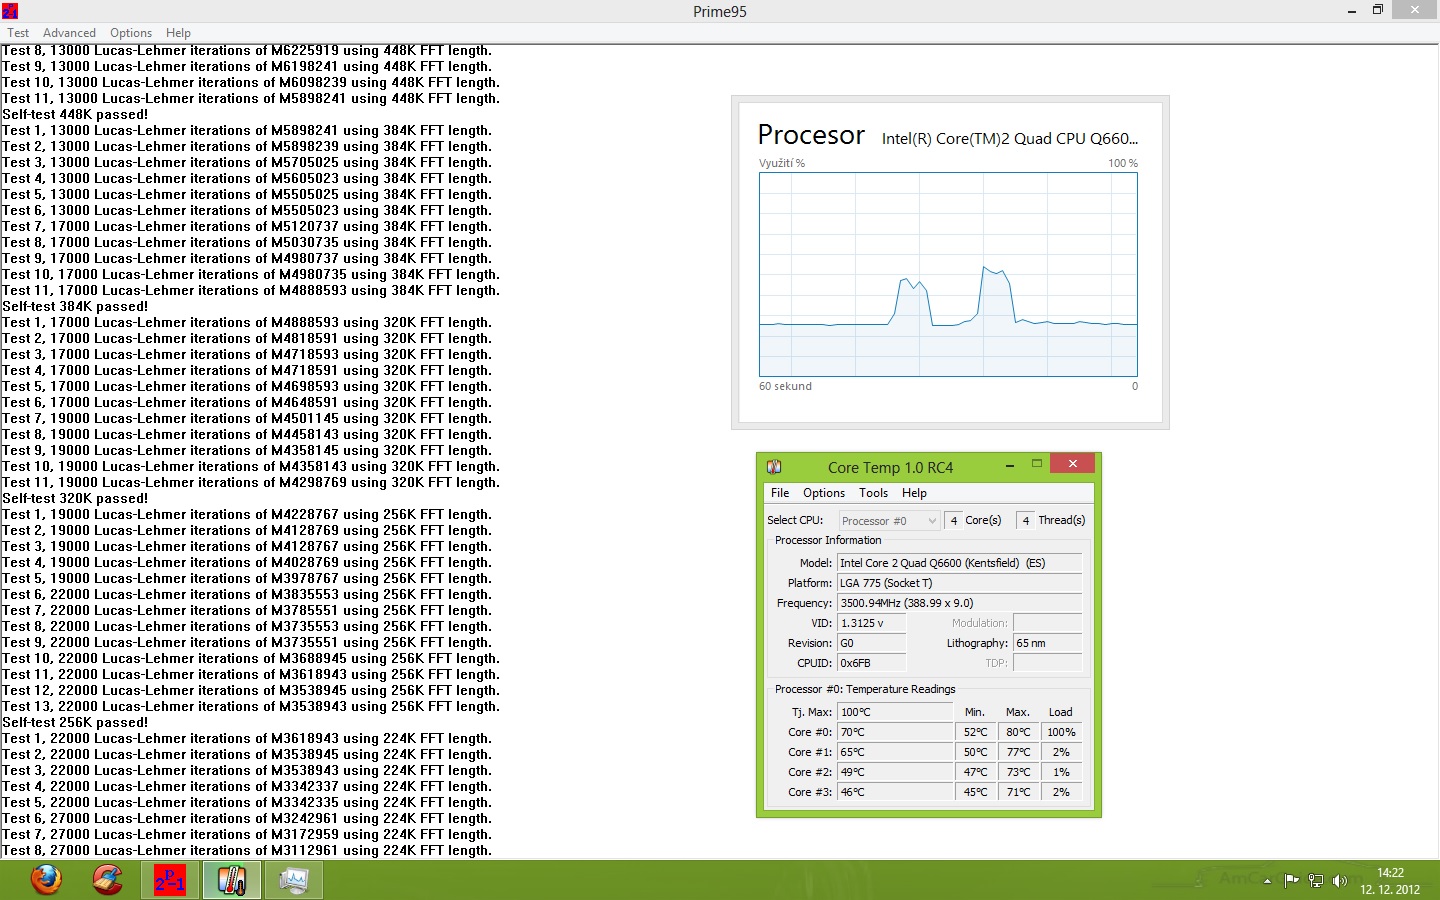The image size is (1440, 900).
Task: Click Core Temp title bar icon
Action: click(x=774, y=467)
